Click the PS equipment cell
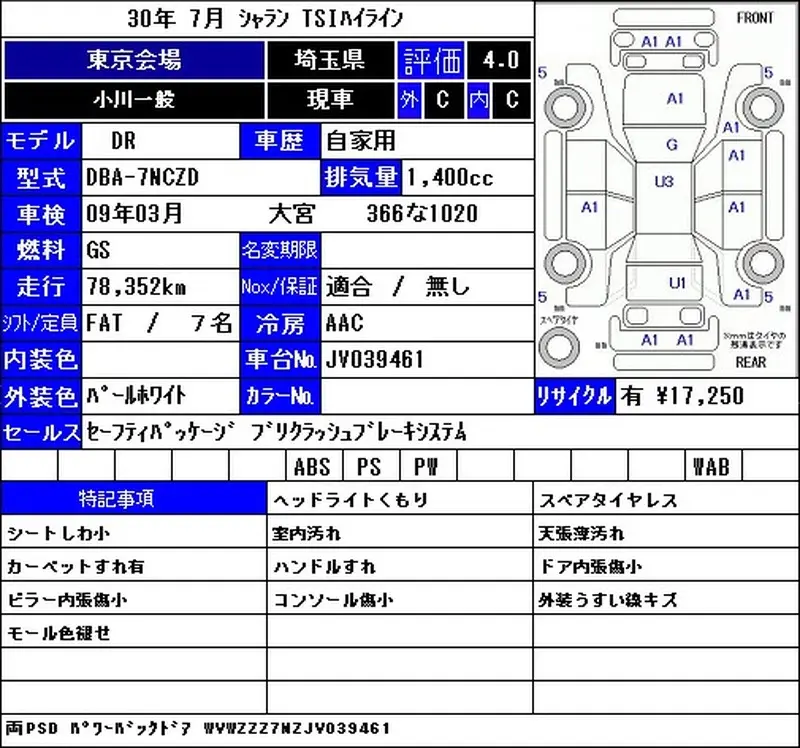Image resolution: width=800 pixels, height=748 pixels. pos(369,466)
